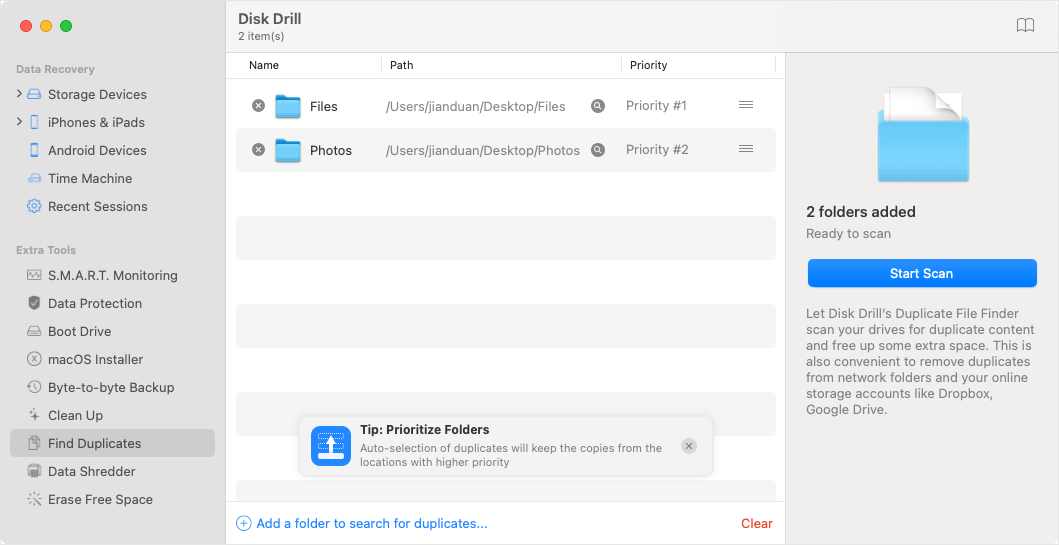Click the Photos path text
Screen dimensions: 1059x545
483,151
